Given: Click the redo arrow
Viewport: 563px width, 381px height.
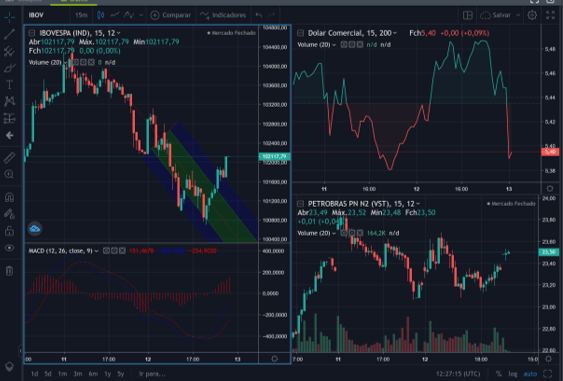Looking at the screenshot, I should (271, 15).
